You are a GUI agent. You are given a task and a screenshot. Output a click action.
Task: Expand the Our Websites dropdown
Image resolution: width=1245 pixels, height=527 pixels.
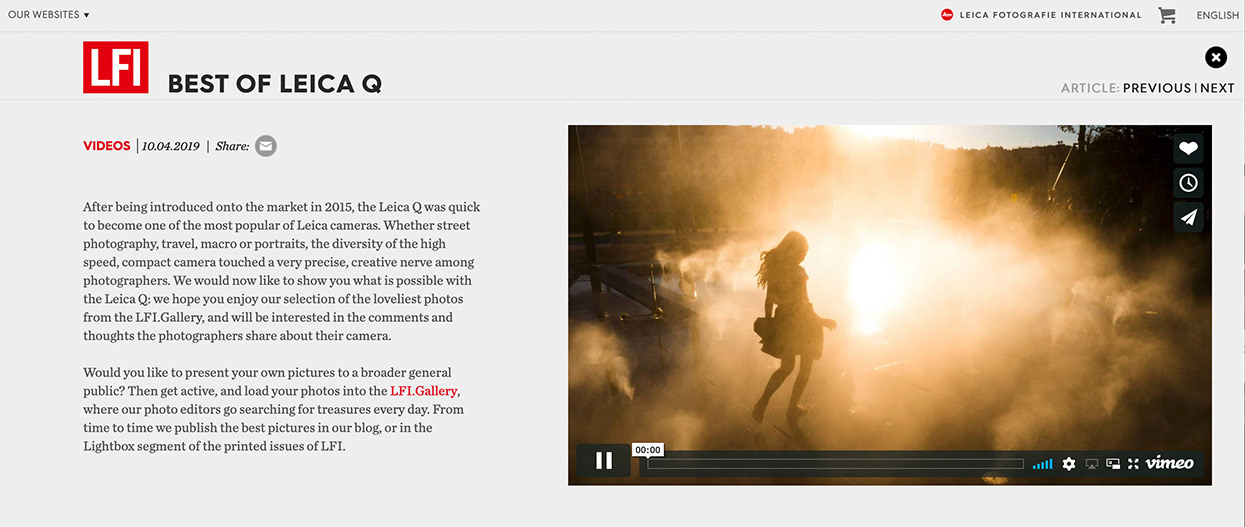tap(49, 15)
